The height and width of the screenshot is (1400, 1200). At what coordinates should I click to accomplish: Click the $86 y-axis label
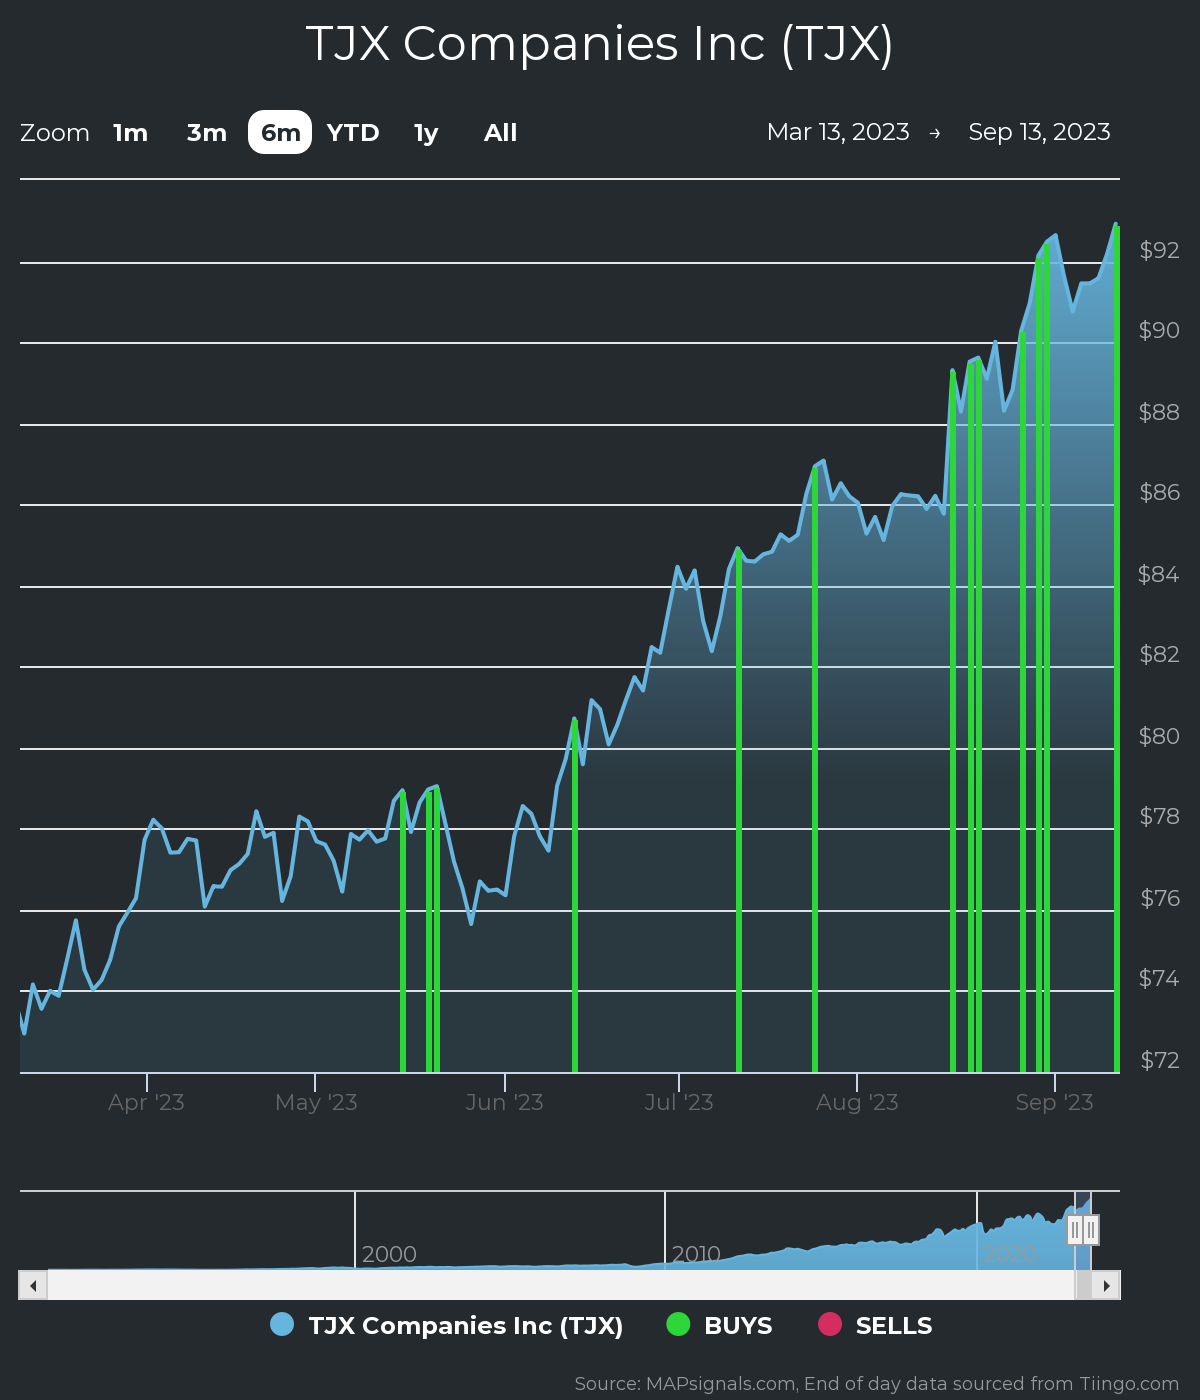coord(1160,492)
